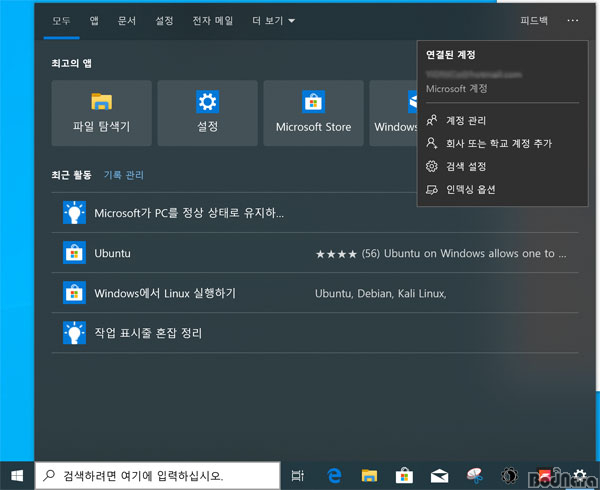Click the 인덱싱 옵션 icon
The image size is (600, 490).
(x=432, y=189)
